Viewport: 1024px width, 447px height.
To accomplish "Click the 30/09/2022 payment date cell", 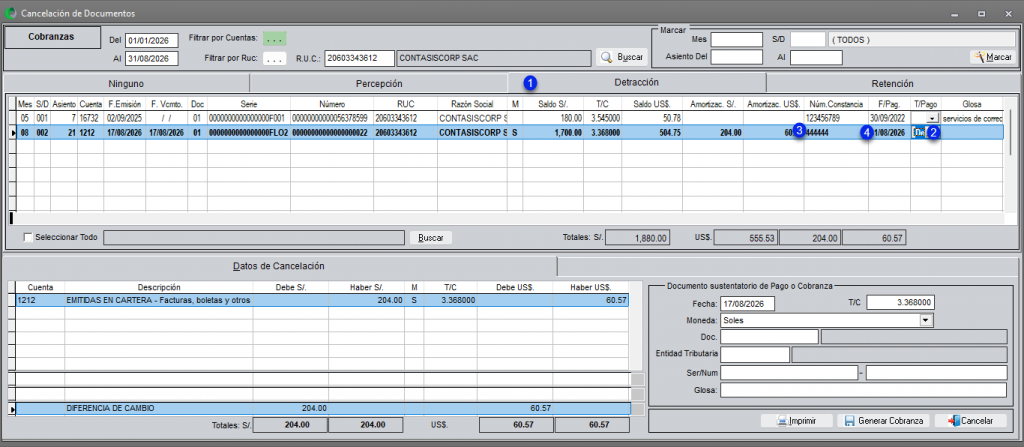I will click(x=889, y=118).
